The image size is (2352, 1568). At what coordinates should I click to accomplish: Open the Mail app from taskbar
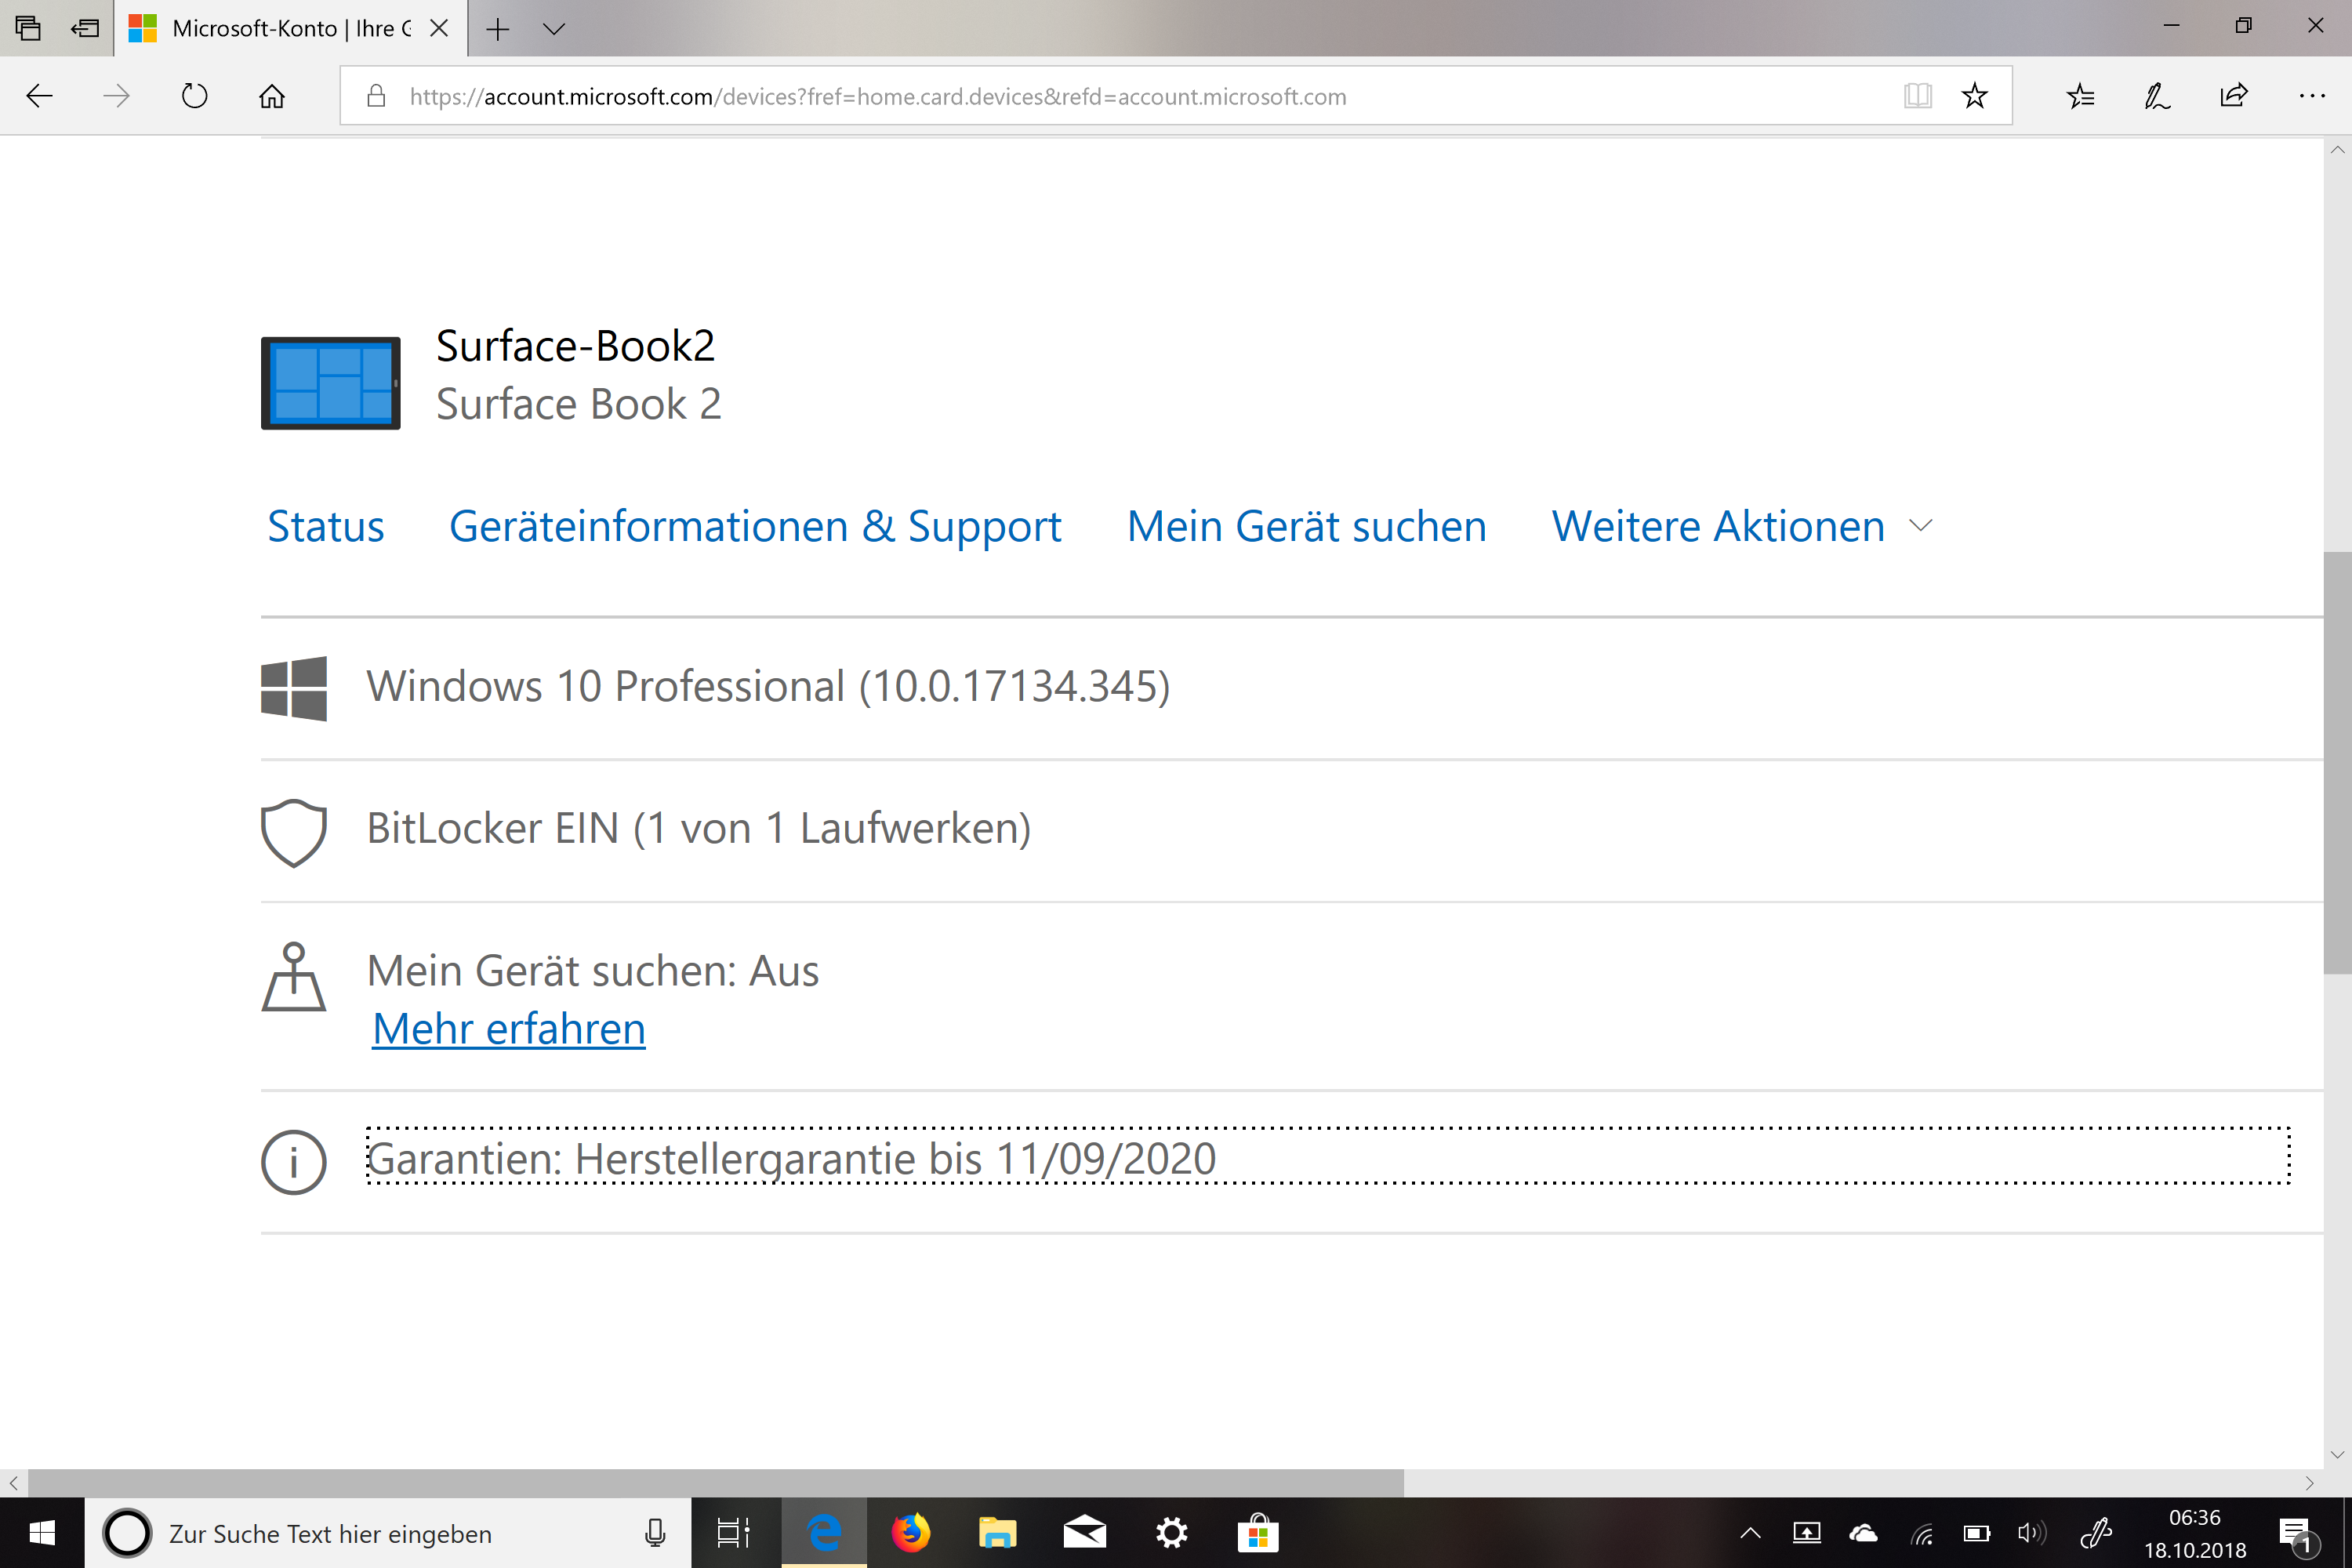tap(1084, 1533)
